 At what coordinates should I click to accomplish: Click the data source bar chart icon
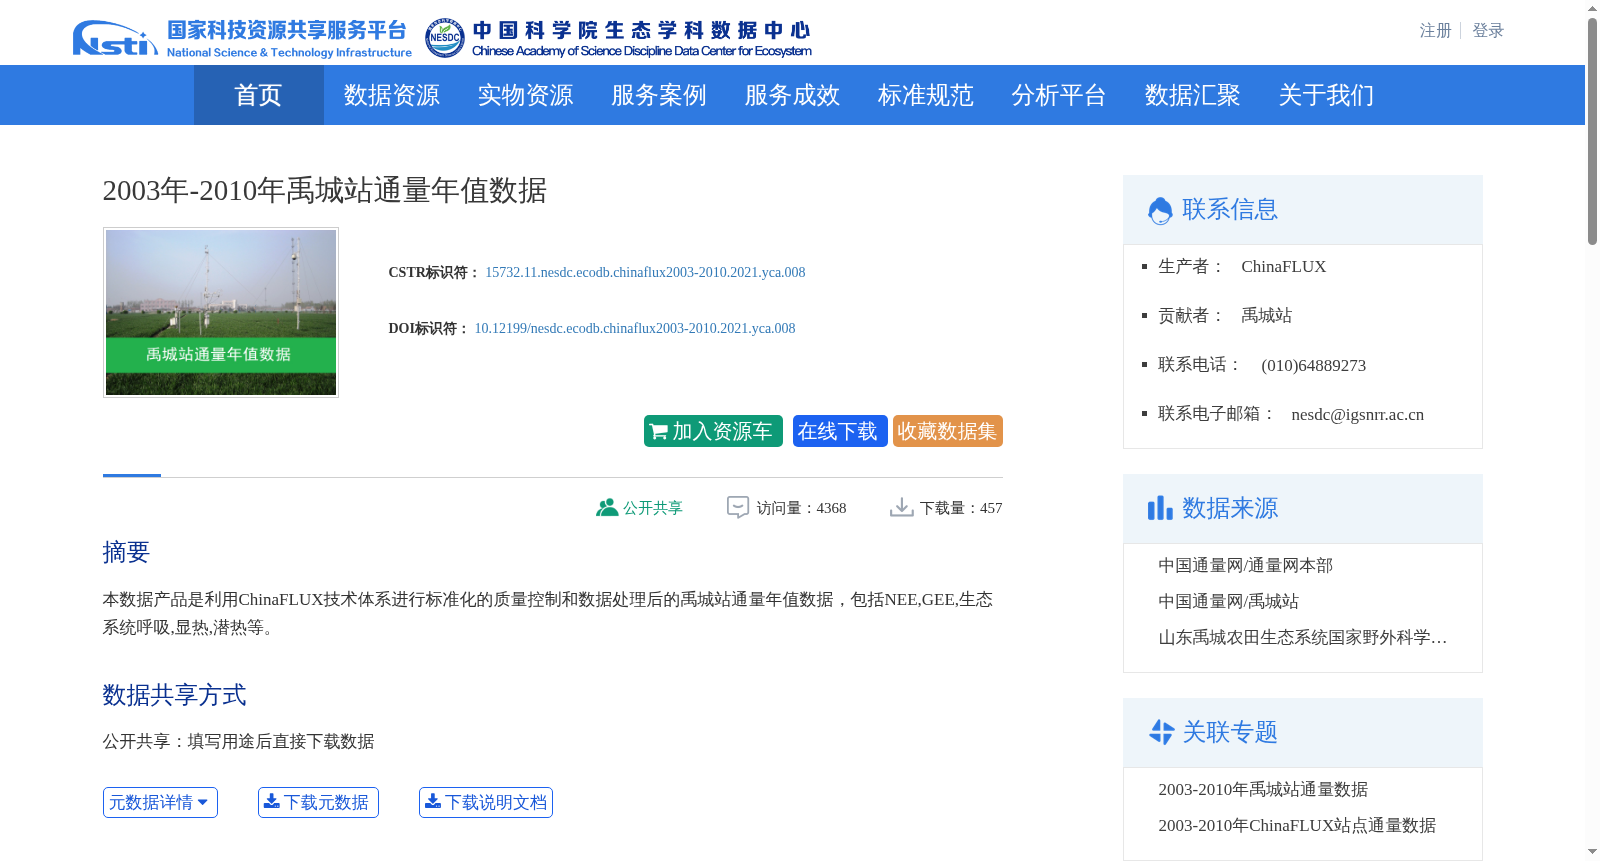tap(1160, 508)
